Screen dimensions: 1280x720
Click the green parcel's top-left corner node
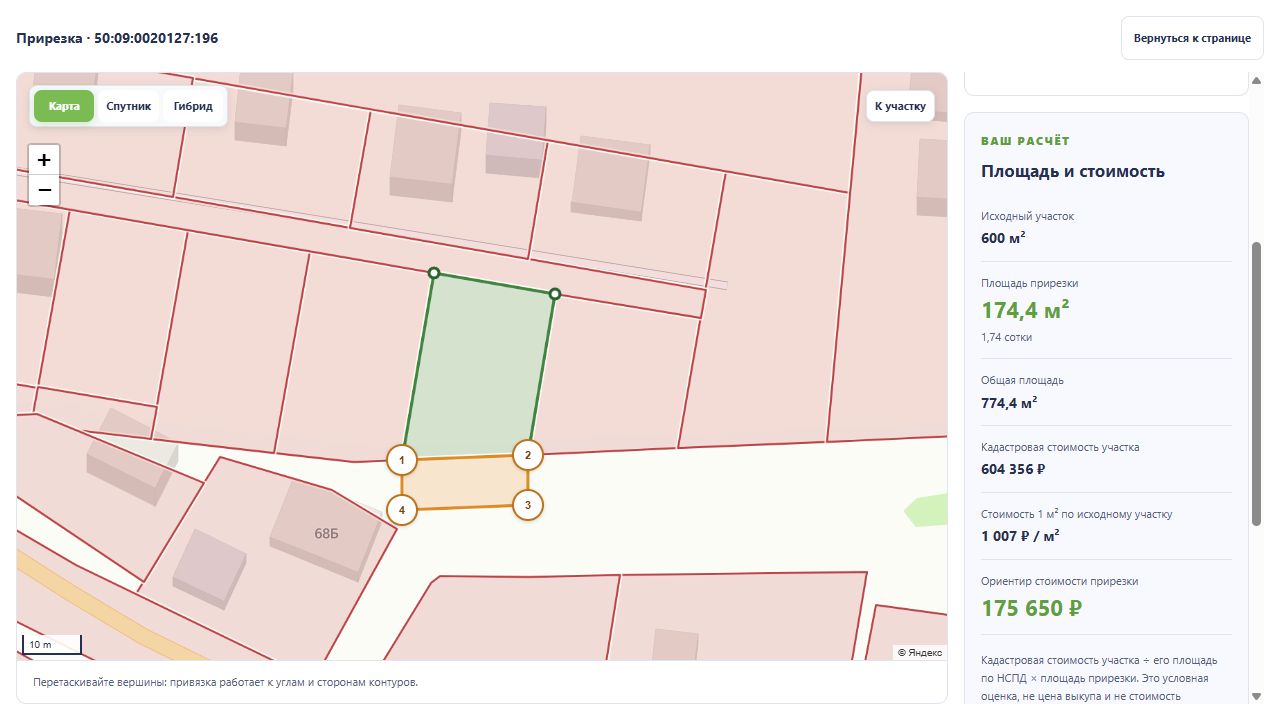click(433, 273)
